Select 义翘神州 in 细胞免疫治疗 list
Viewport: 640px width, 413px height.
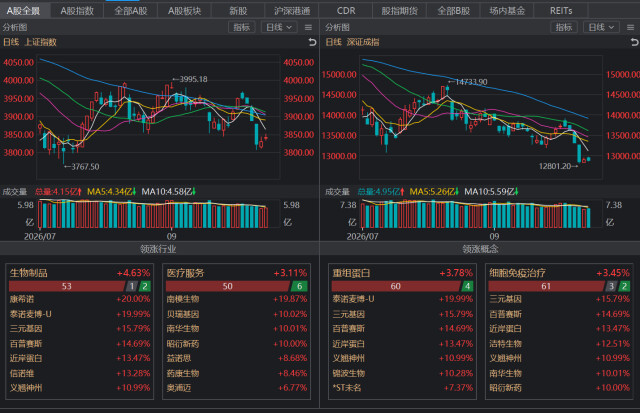(559, 358)
